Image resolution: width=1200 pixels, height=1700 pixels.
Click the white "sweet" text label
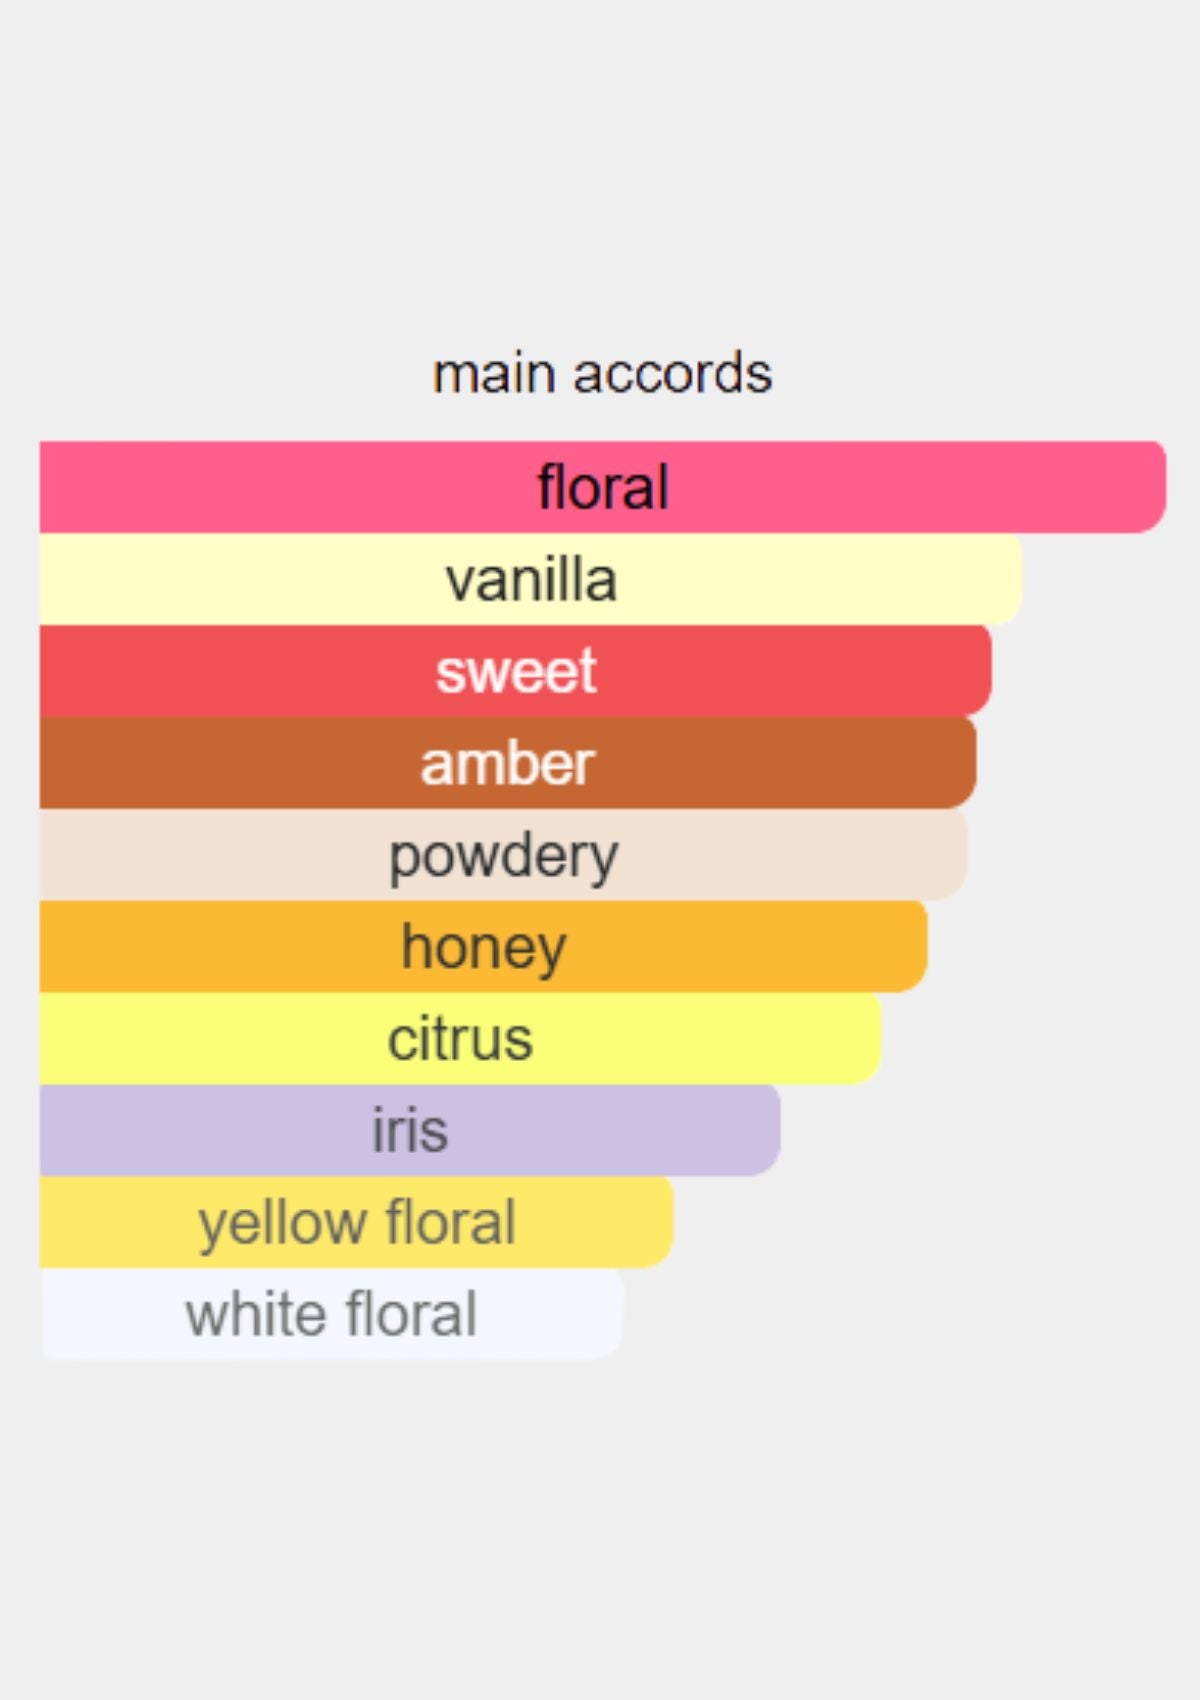(516, 671)
